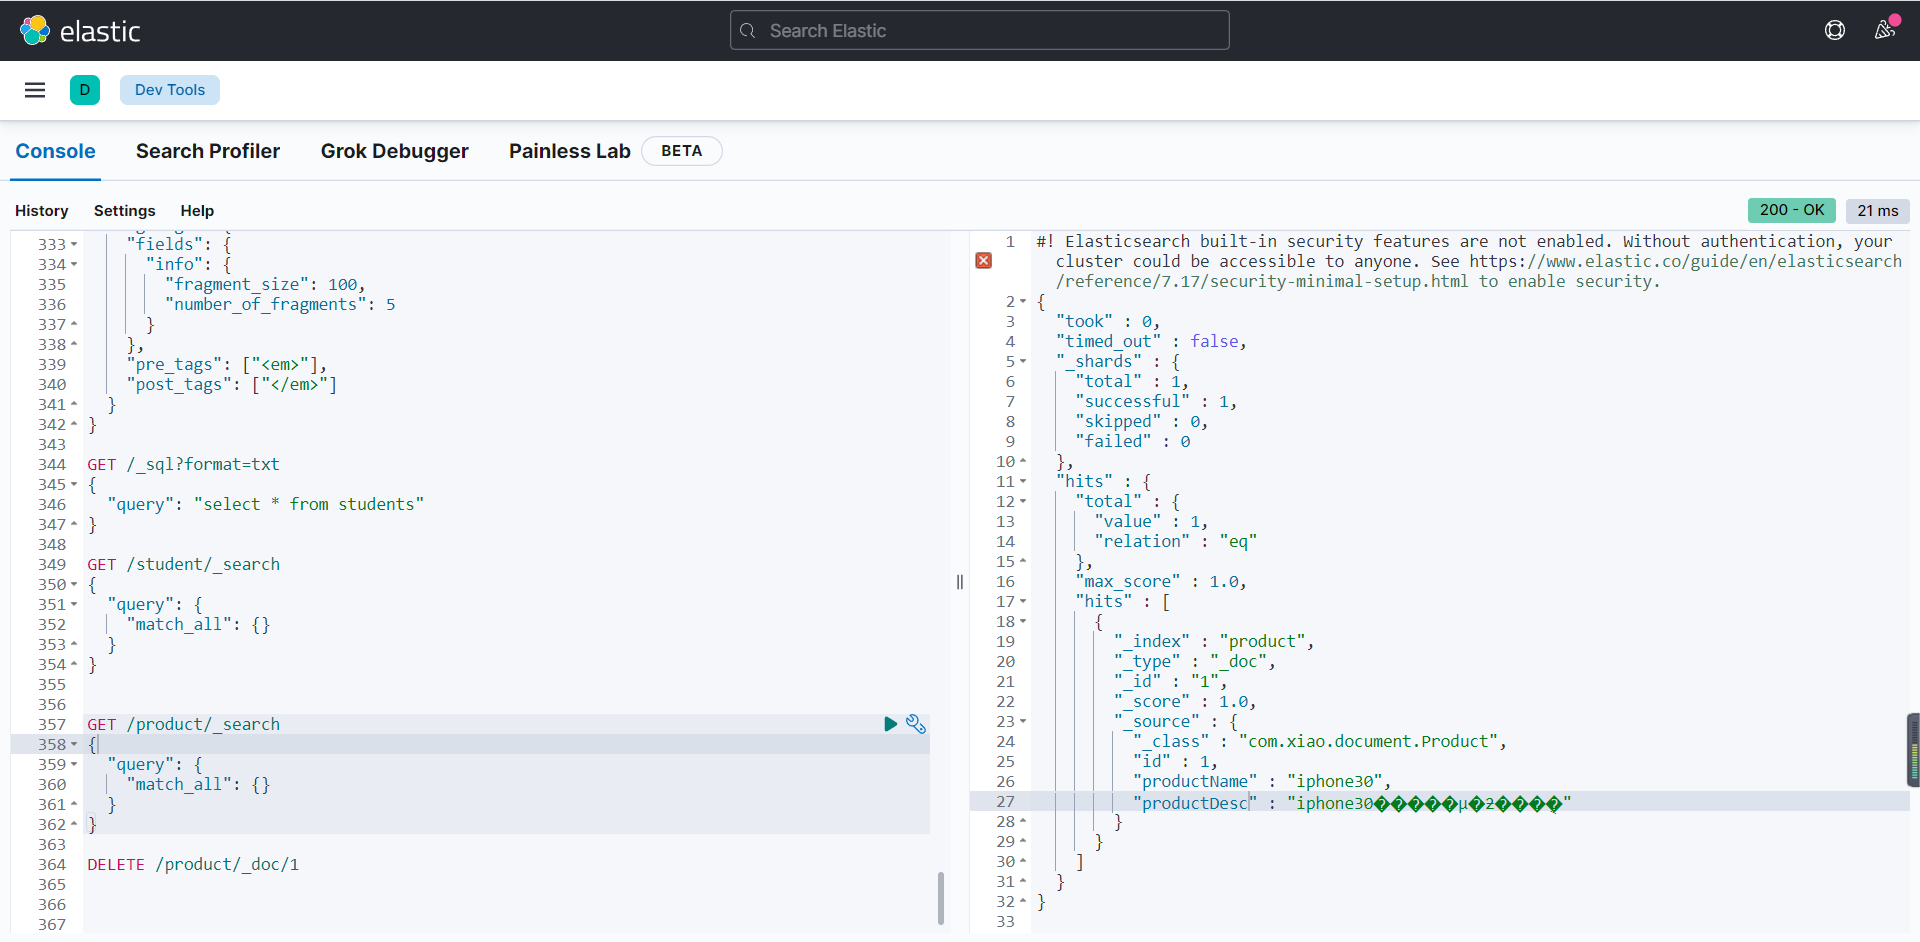Click the left editor vertical scrollbar
The height and width of the screenshot is (942, 1920).
click(940, 898)
